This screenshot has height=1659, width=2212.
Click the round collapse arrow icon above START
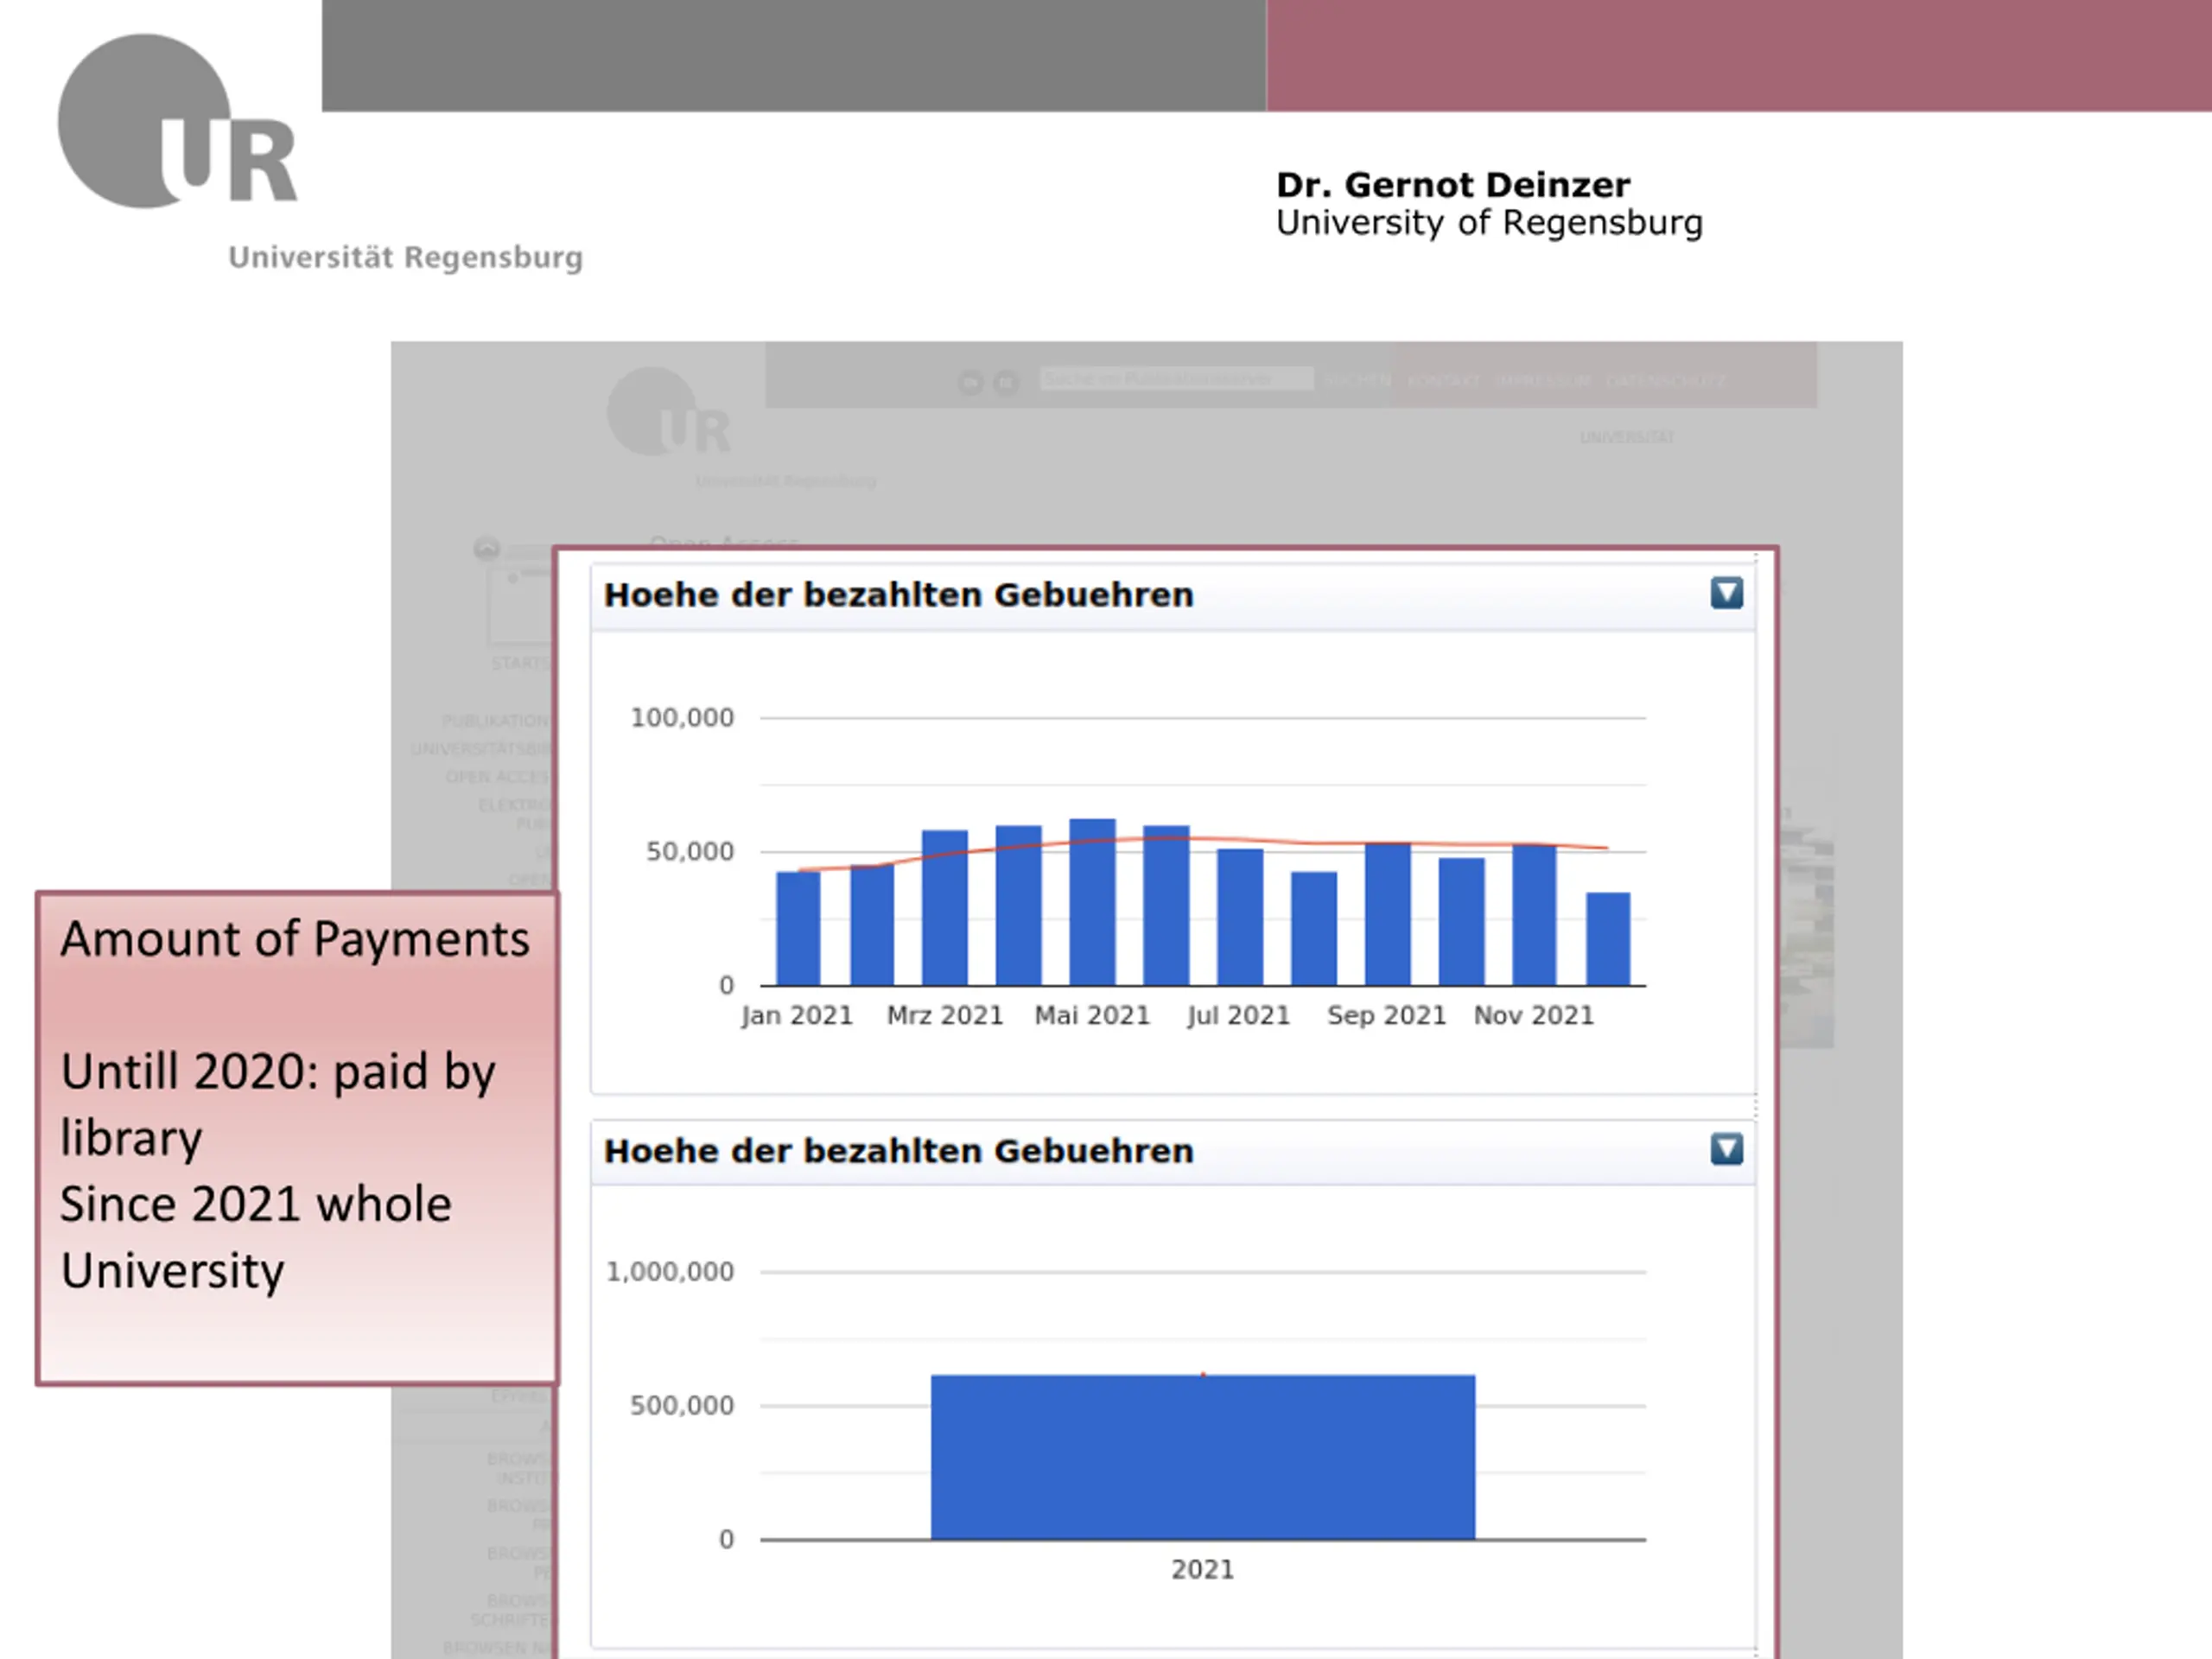[487, 548]
